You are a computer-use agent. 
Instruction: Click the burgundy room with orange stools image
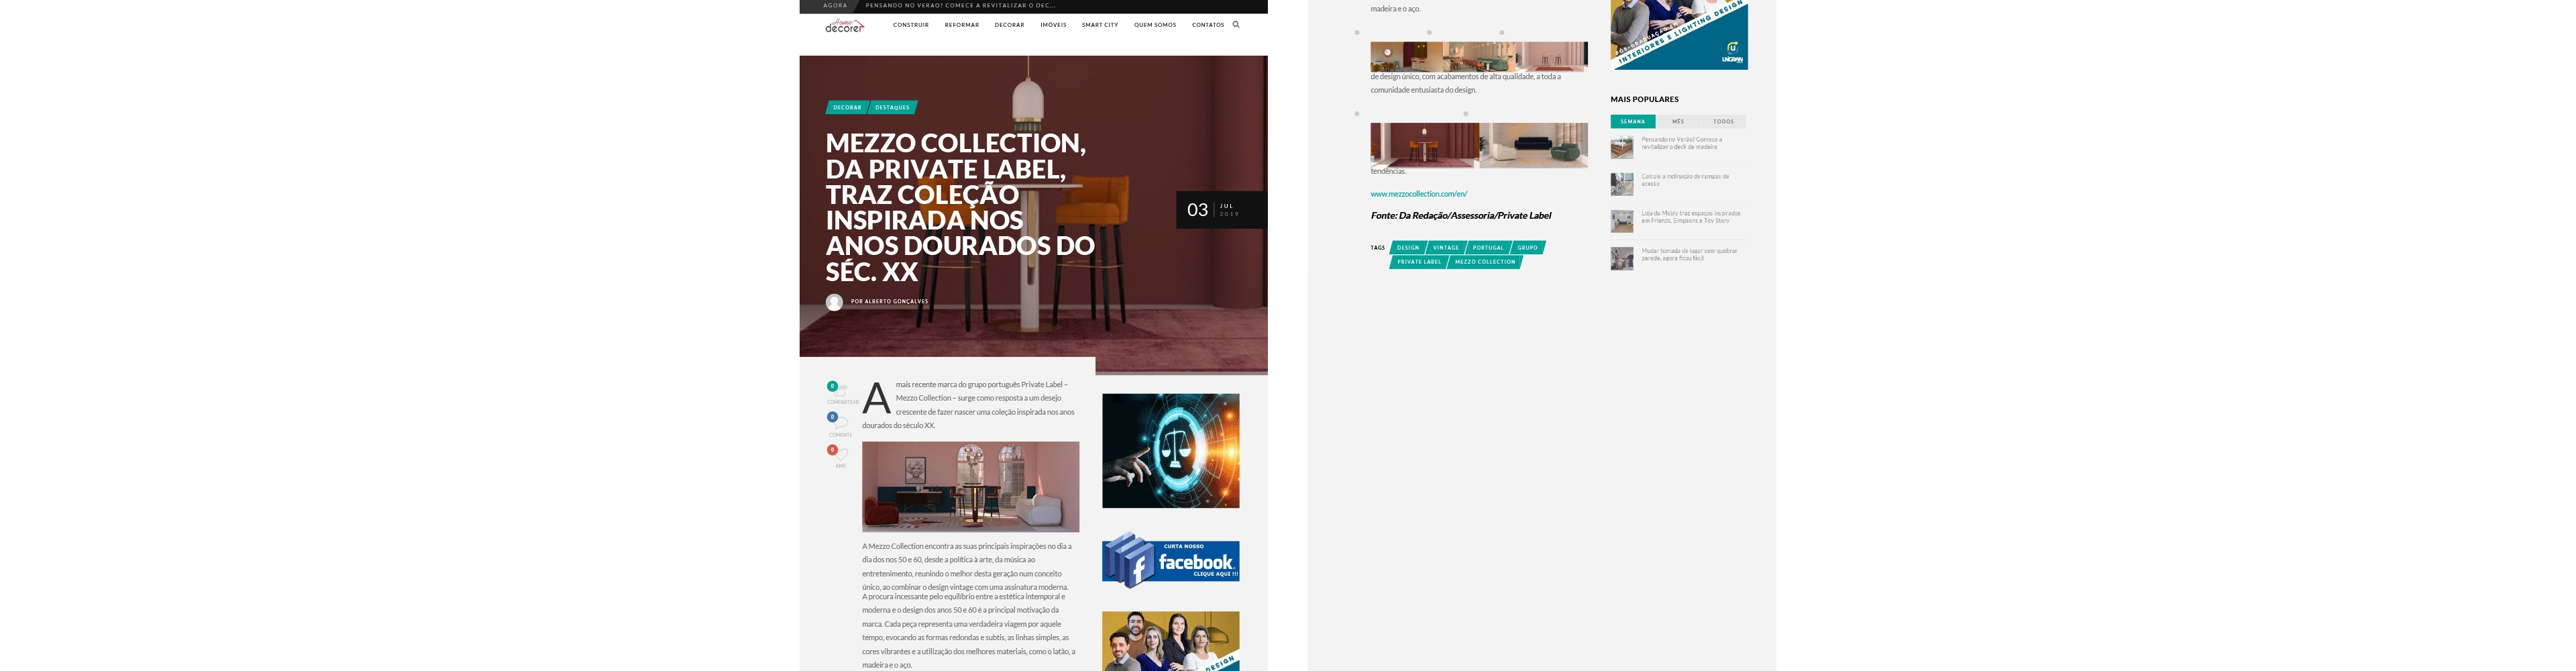point(1424,145)
